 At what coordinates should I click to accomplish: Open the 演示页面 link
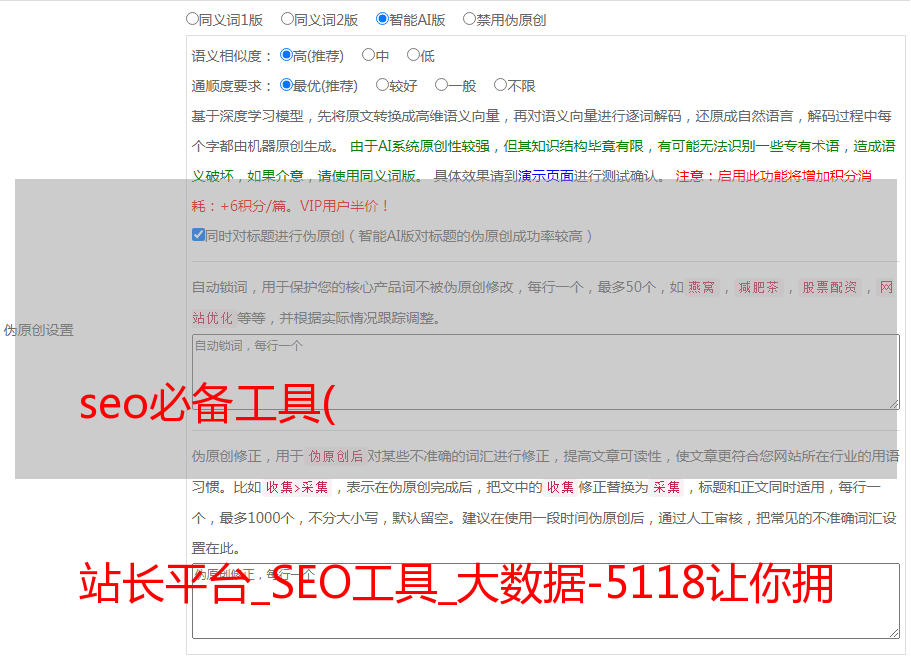coord(546,176)
